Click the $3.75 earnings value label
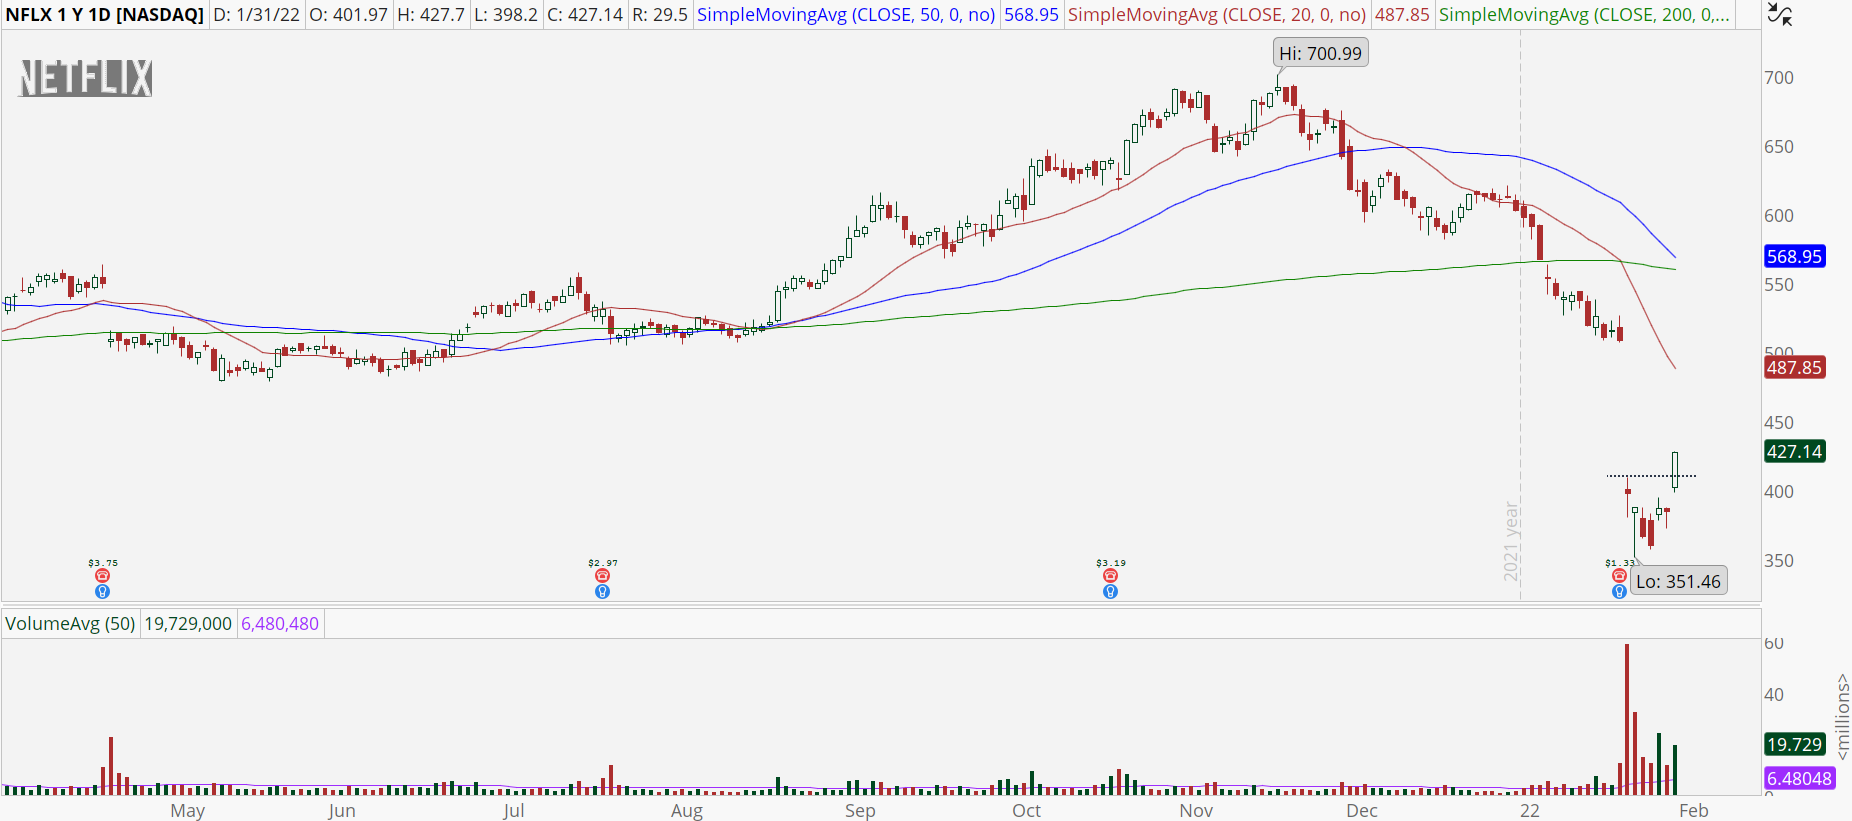The image size is (1852, 821). click(103, 563)
